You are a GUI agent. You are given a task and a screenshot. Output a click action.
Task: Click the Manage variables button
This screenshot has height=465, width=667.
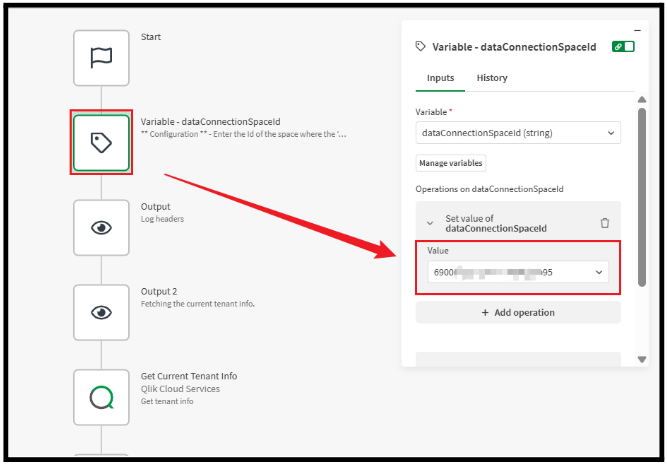pos(451,163)
